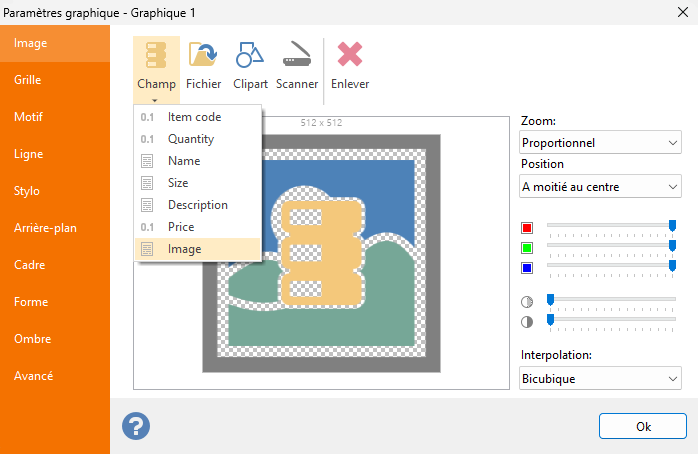Open the Ombre settings tab
This screenshot has height=454, width=698.
(x=55, y=339)
